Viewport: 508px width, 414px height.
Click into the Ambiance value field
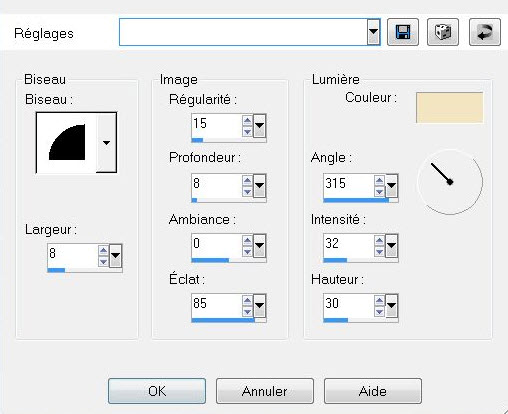pyautogui.click(x=217, y=245)
